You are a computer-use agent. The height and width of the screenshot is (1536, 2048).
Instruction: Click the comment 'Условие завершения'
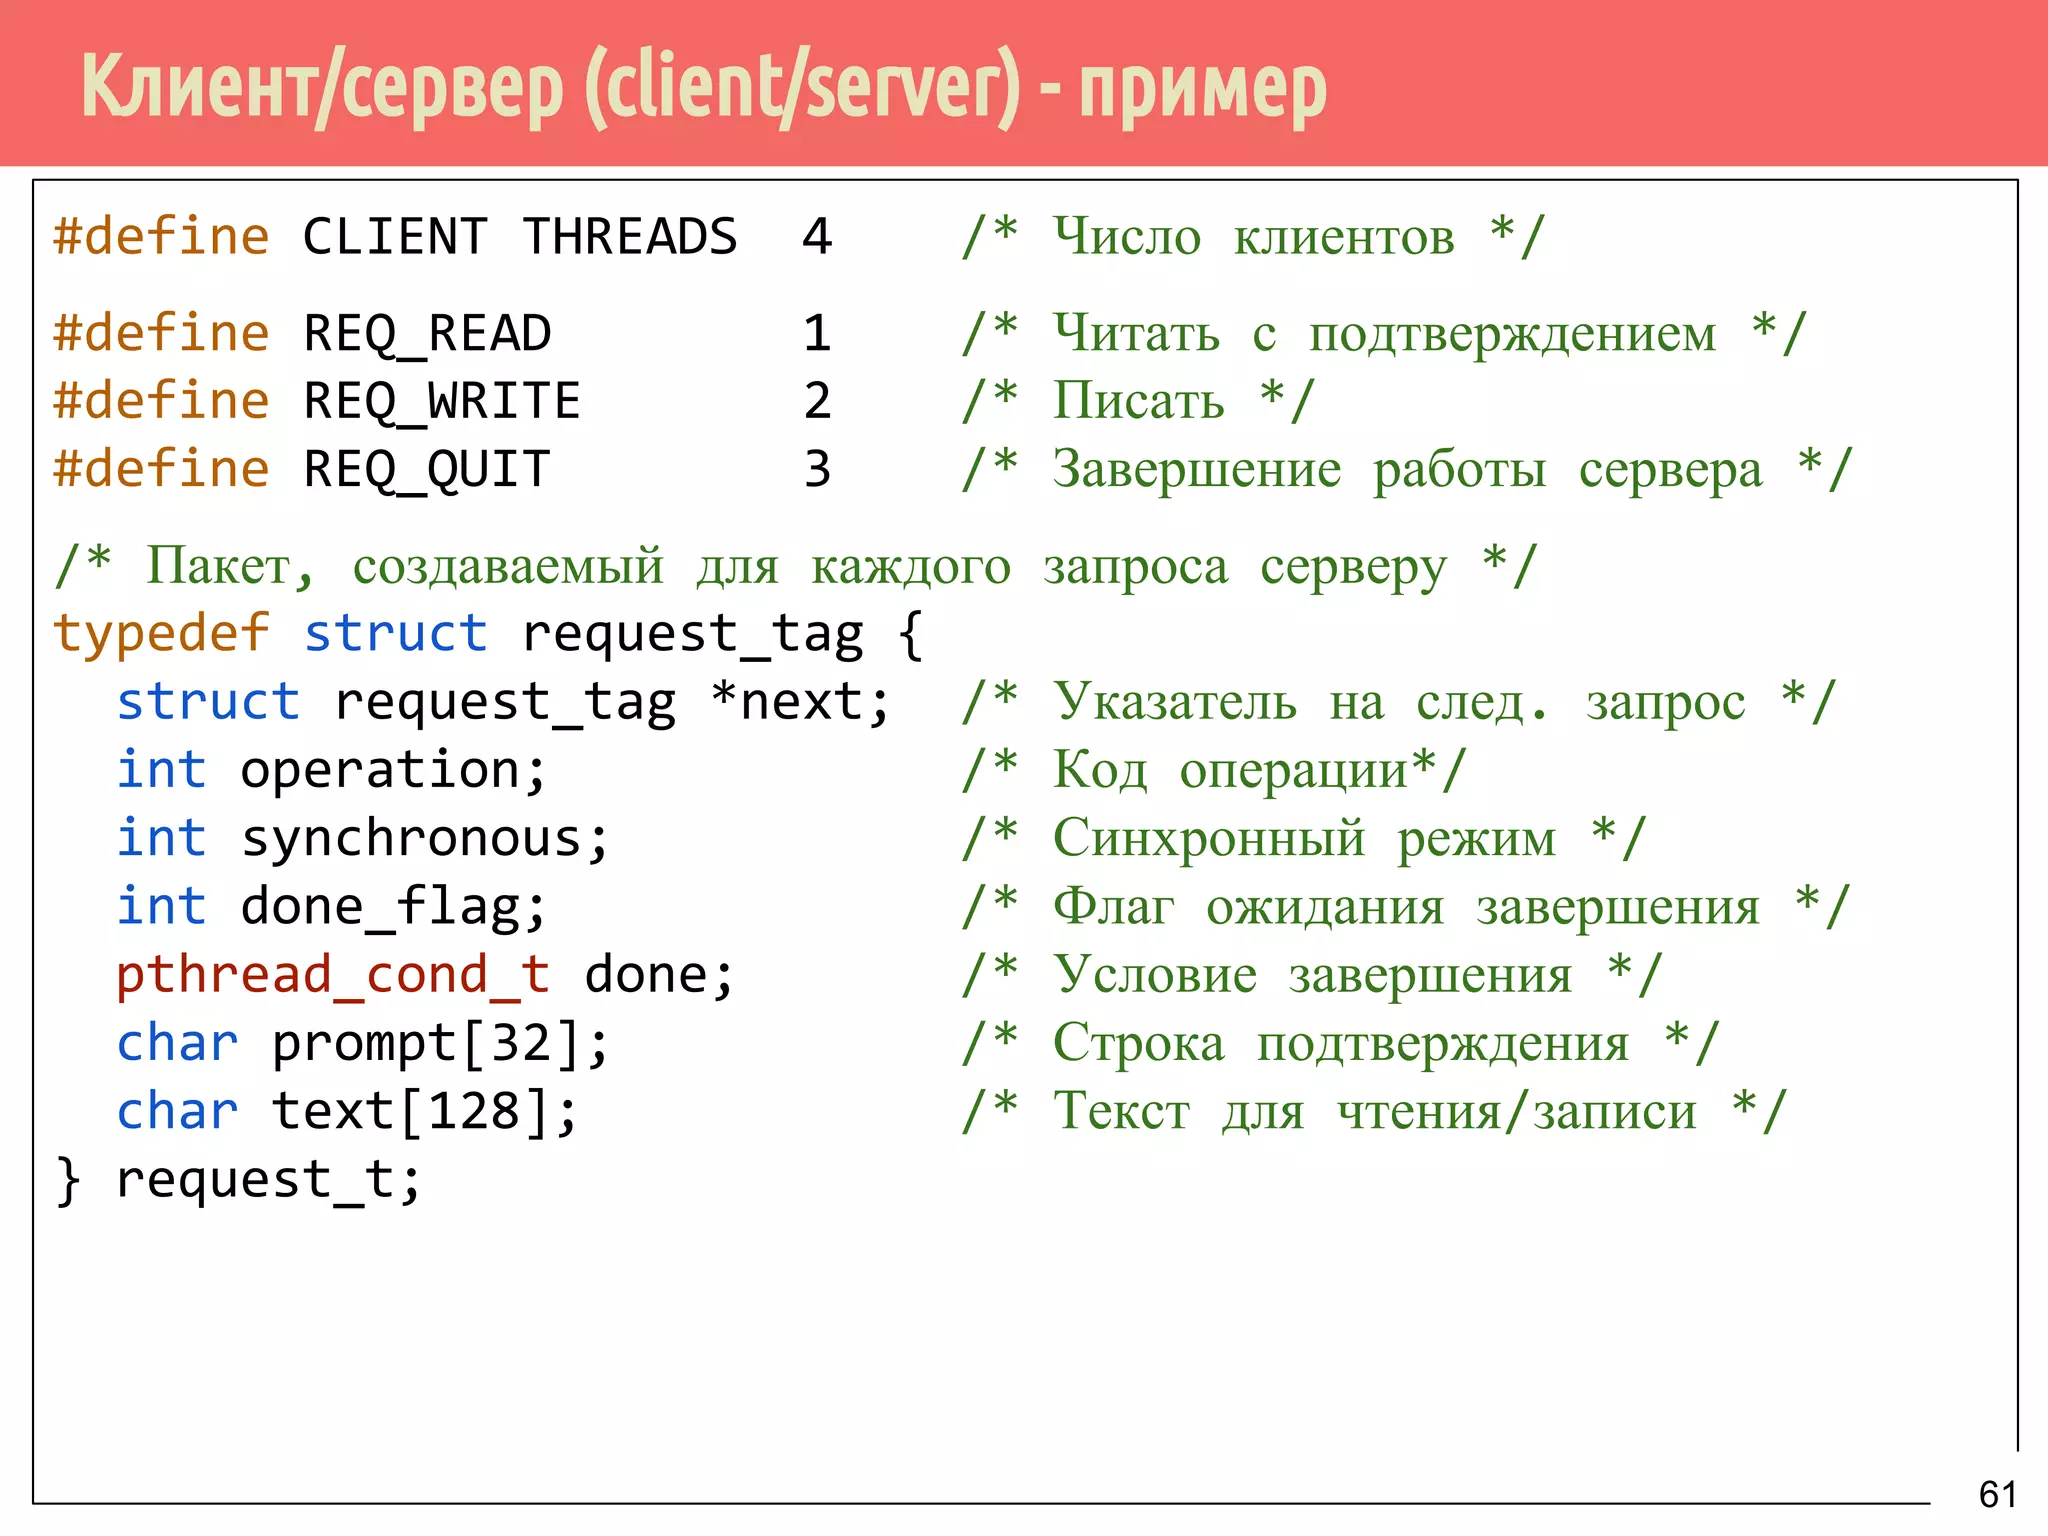tap(1312, 976)
